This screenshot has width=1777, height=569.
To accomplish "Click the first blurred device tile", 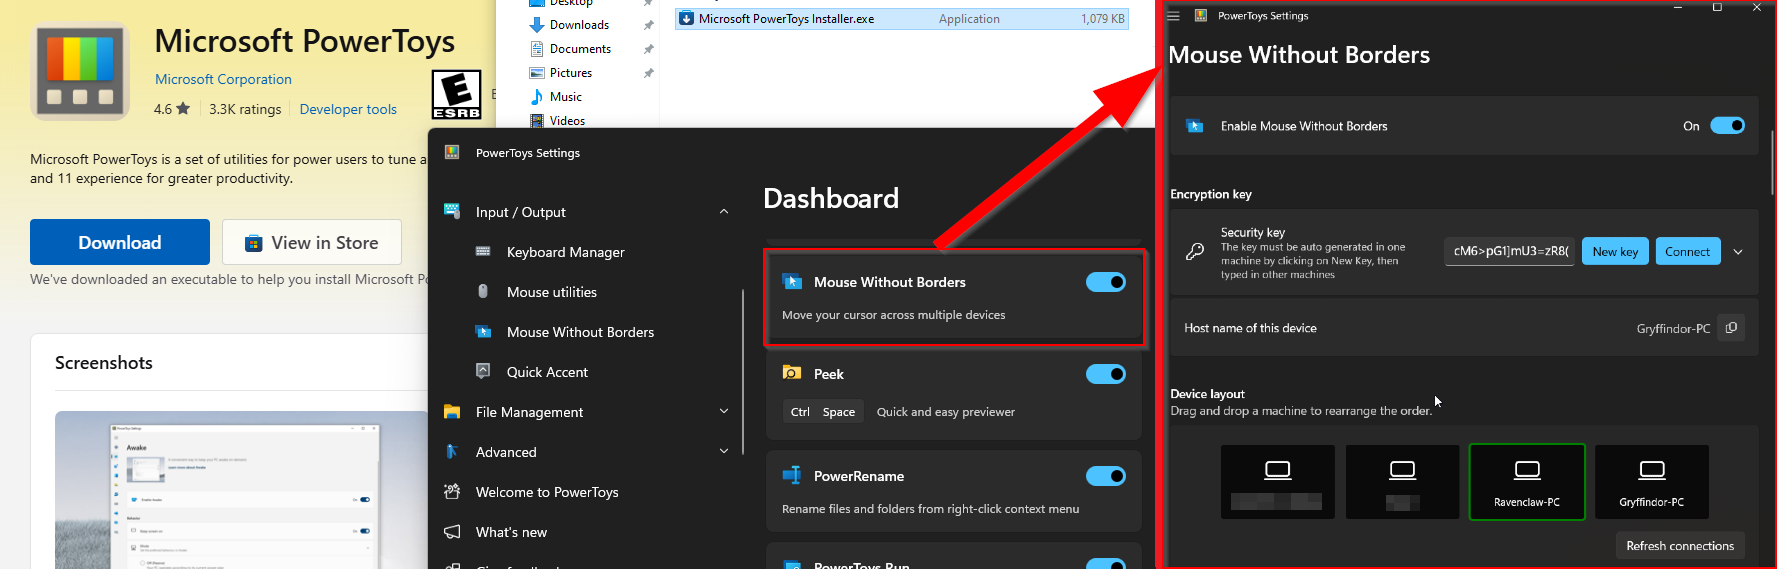I will tap(1278, 482).
